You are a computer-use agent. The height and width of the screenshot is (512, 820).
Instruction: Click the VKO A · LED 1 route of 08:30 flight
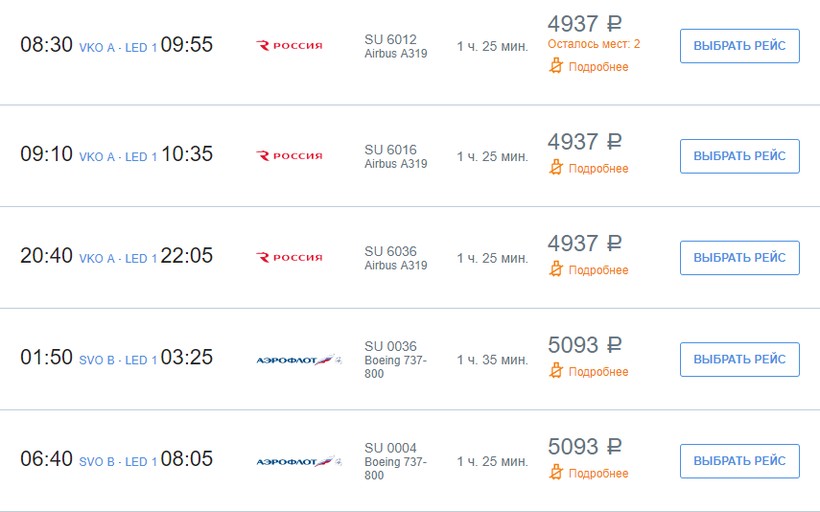tap(118, 47)
